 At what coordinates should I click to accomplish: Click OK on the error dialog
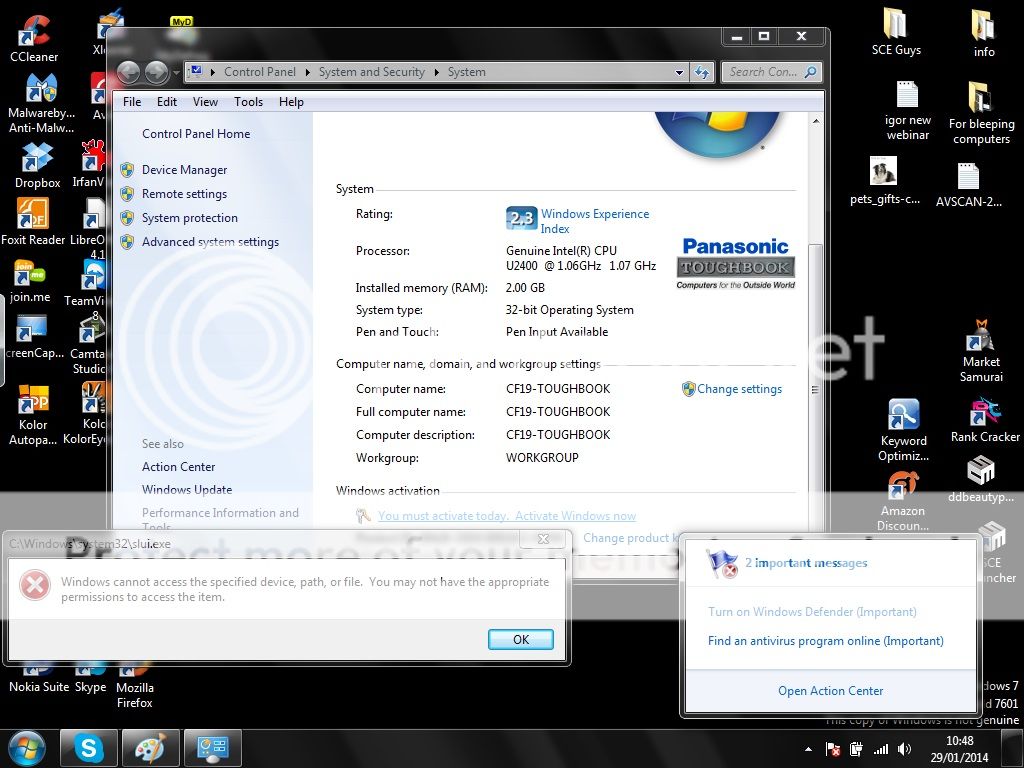pyautogui.click(x=520, y=640)
